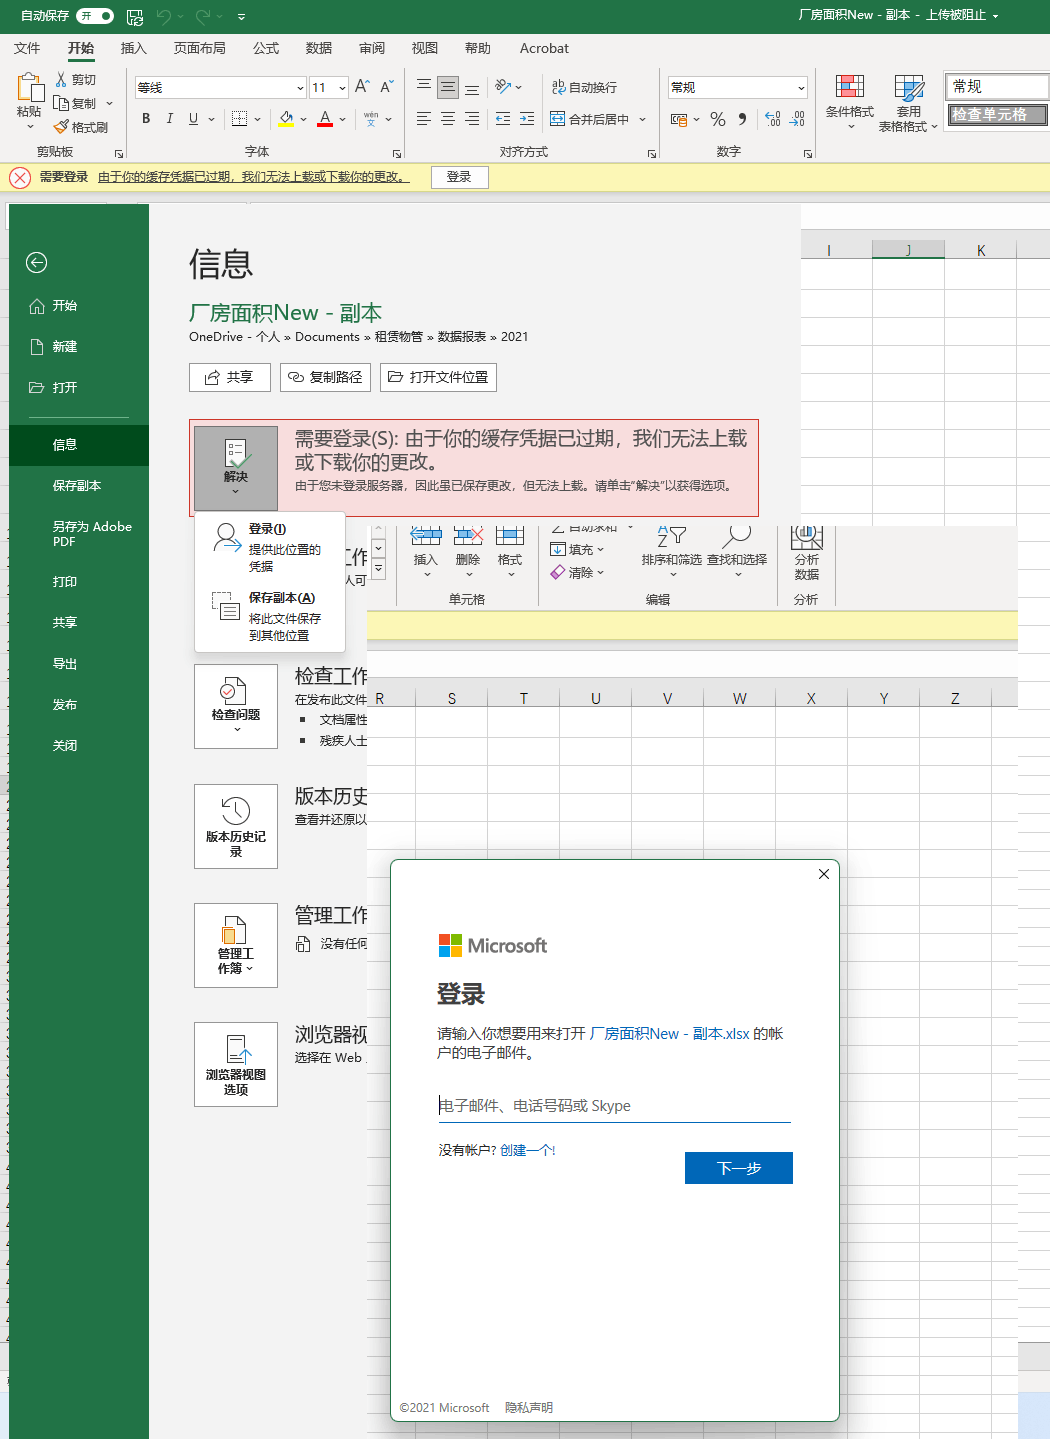
Task: Click the 复制路径 button
Action: pos(325,377)
